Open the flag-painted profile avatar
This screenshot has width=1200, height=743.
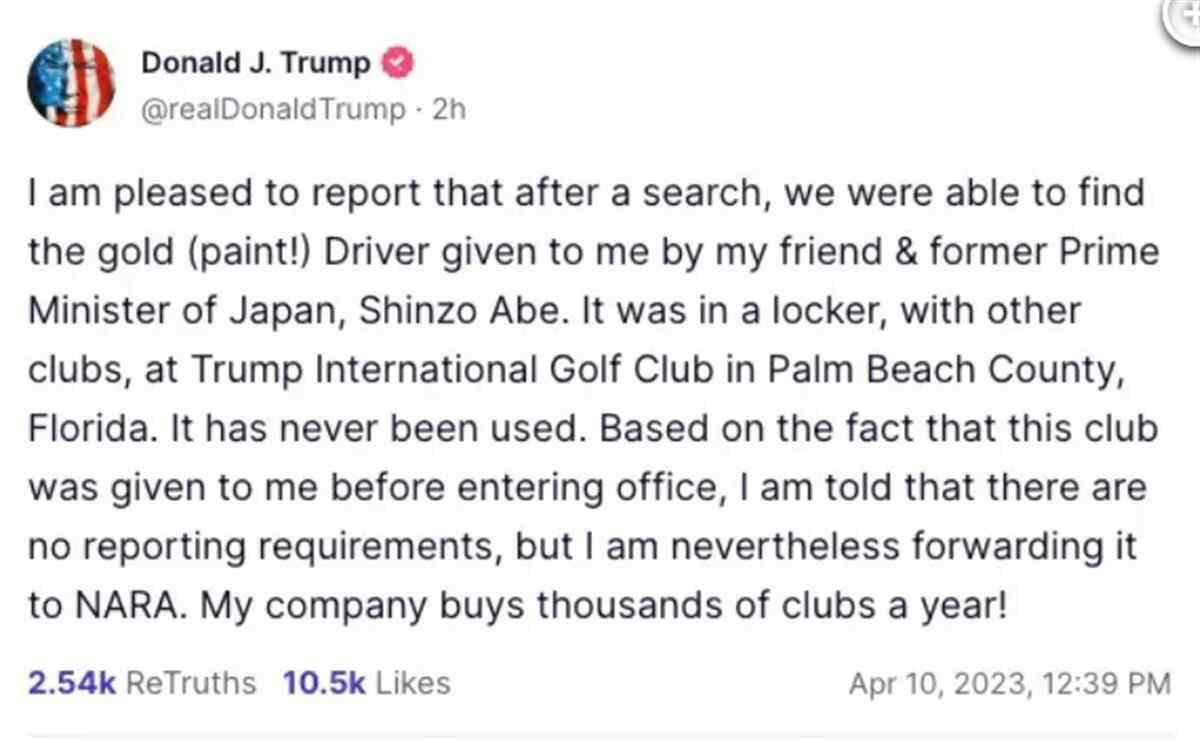[71, 83]
